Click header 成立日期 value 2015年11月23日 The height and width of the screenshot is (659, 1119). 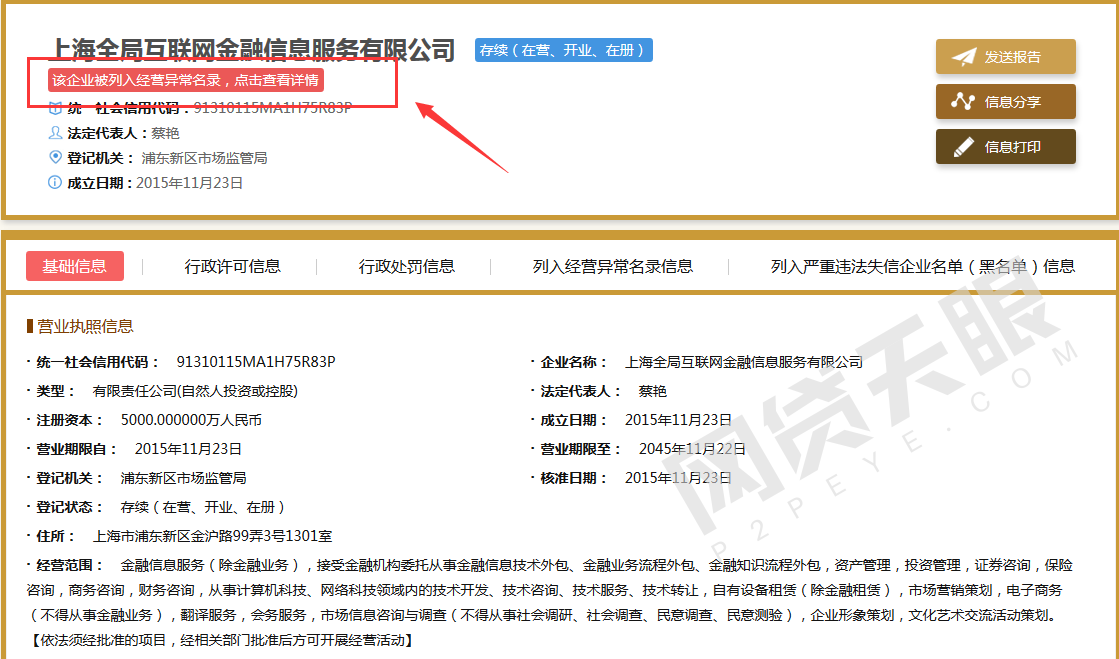(x=189, y=183)
